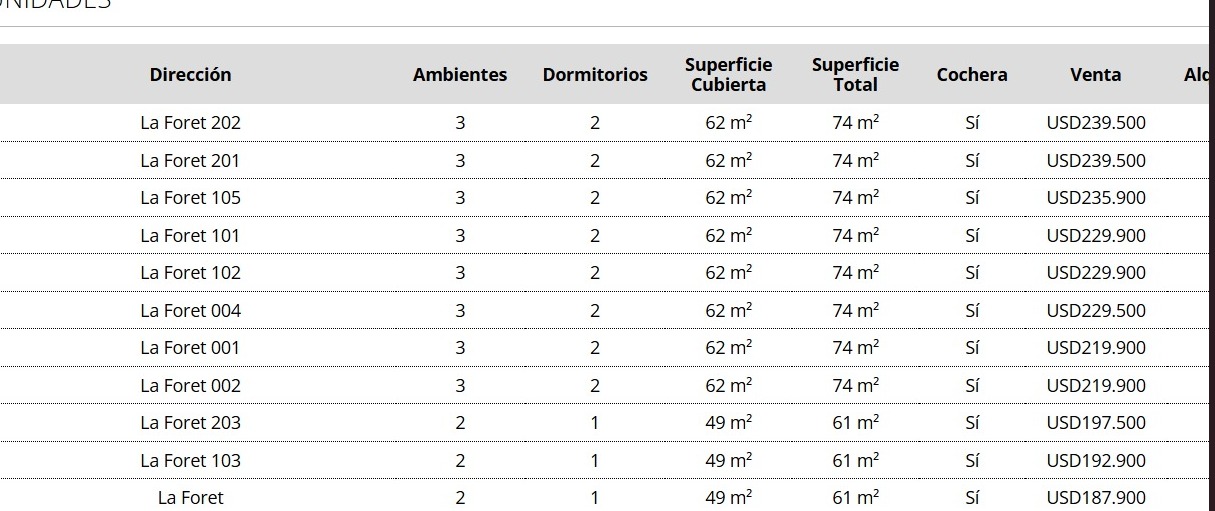Screen dimensions: 1215x511
Task: Click the Superficie Total column header
Action: click(x=855, y=75)
